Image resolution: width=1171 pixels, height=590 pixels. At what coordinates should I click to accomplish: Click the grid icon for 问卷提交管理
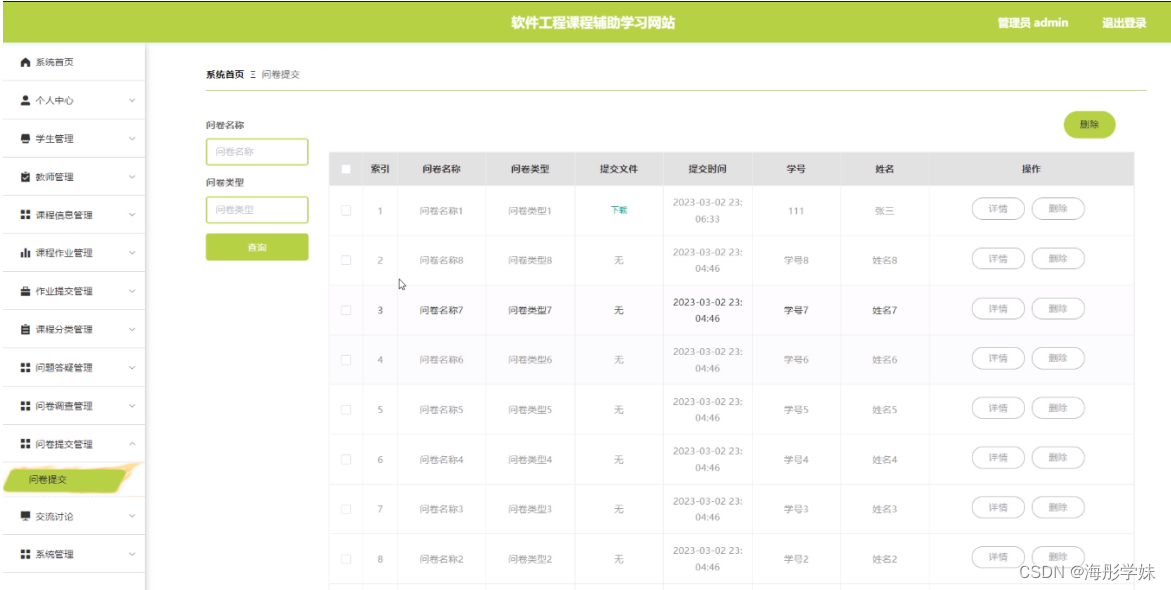pos(25,444)
